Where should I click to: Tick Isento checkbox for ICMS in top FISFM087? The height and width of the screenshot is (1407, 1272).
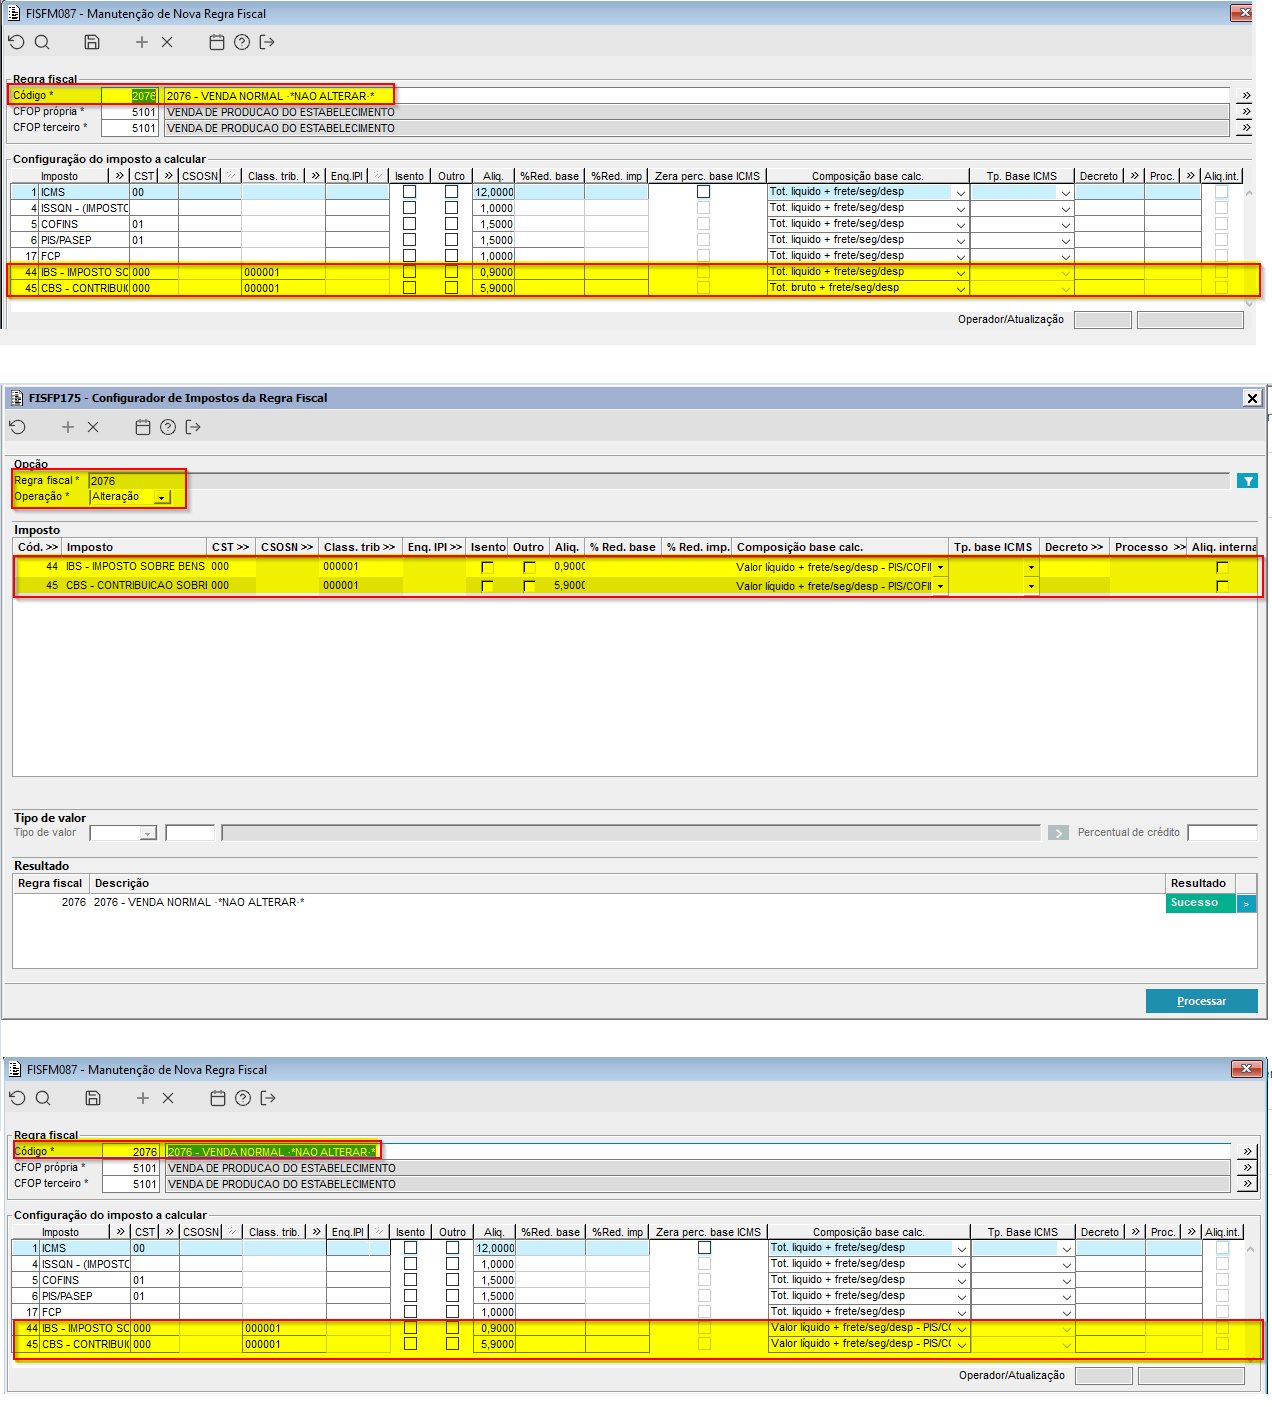(x=409, y=192)
